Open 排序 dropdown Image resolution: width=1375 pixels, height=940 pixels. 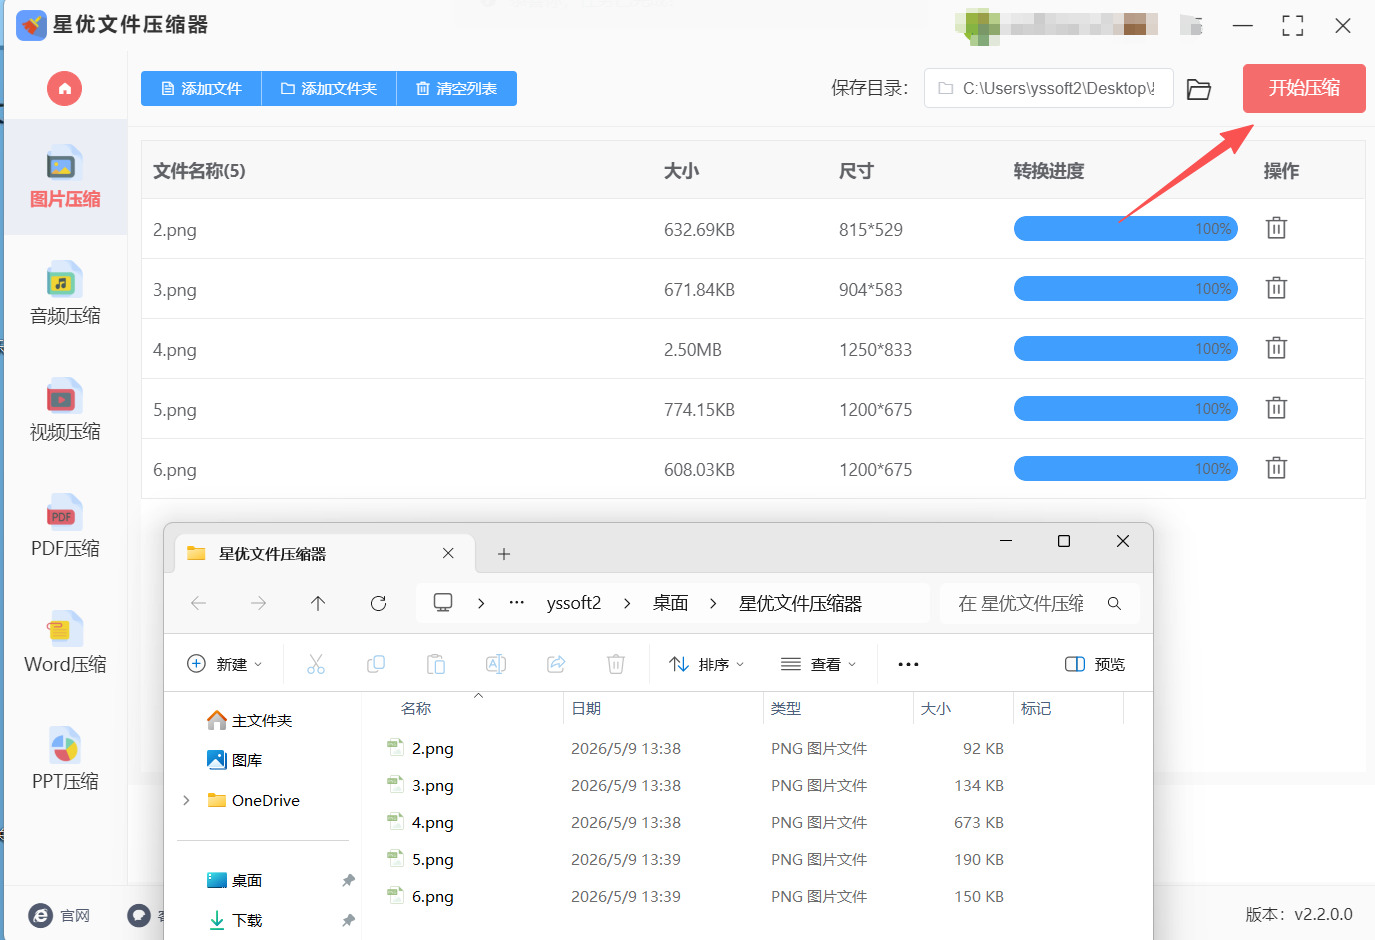click(x=707, y=664)
